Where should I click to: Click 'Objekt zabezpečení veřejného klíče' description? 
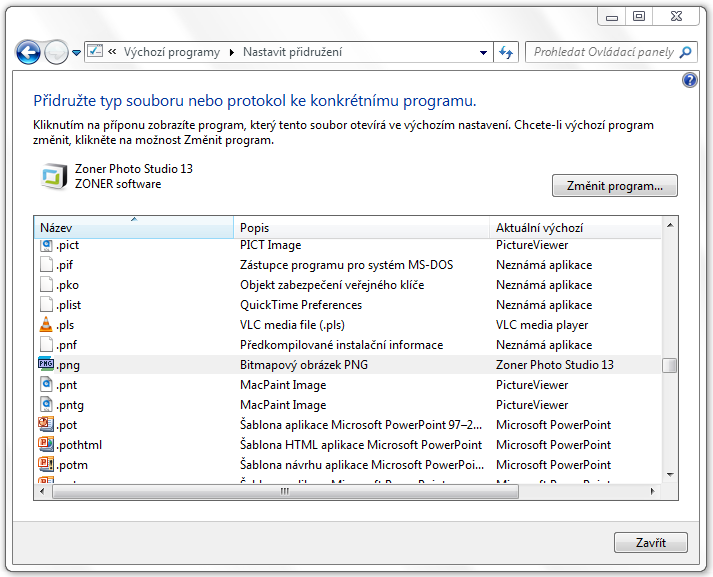click(332, 285)
